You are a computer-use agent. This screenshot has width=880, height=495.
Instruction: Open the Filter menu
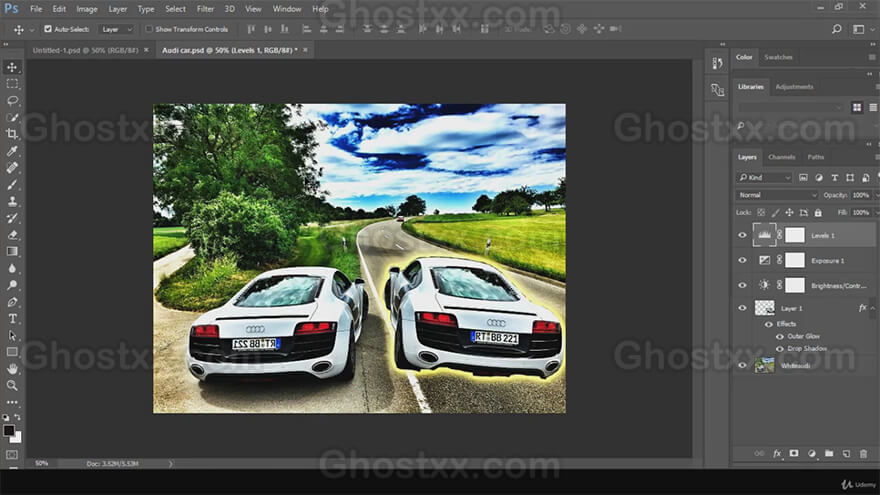coord(205,9)
